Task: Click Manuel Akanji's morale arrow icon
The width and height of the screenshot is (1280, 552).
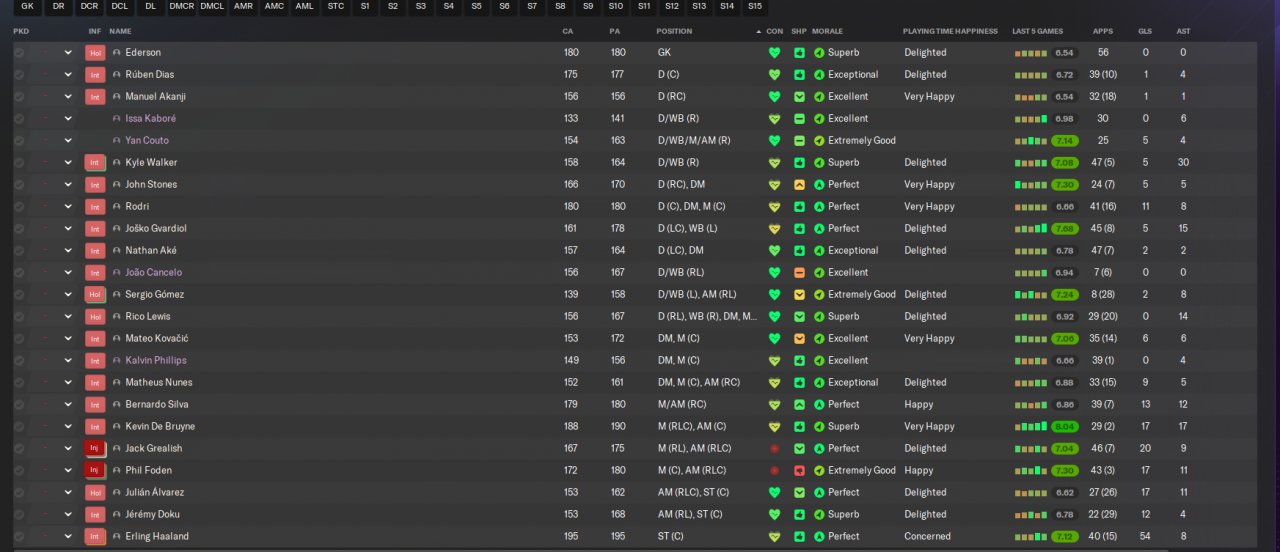Action: pos(819,96)
